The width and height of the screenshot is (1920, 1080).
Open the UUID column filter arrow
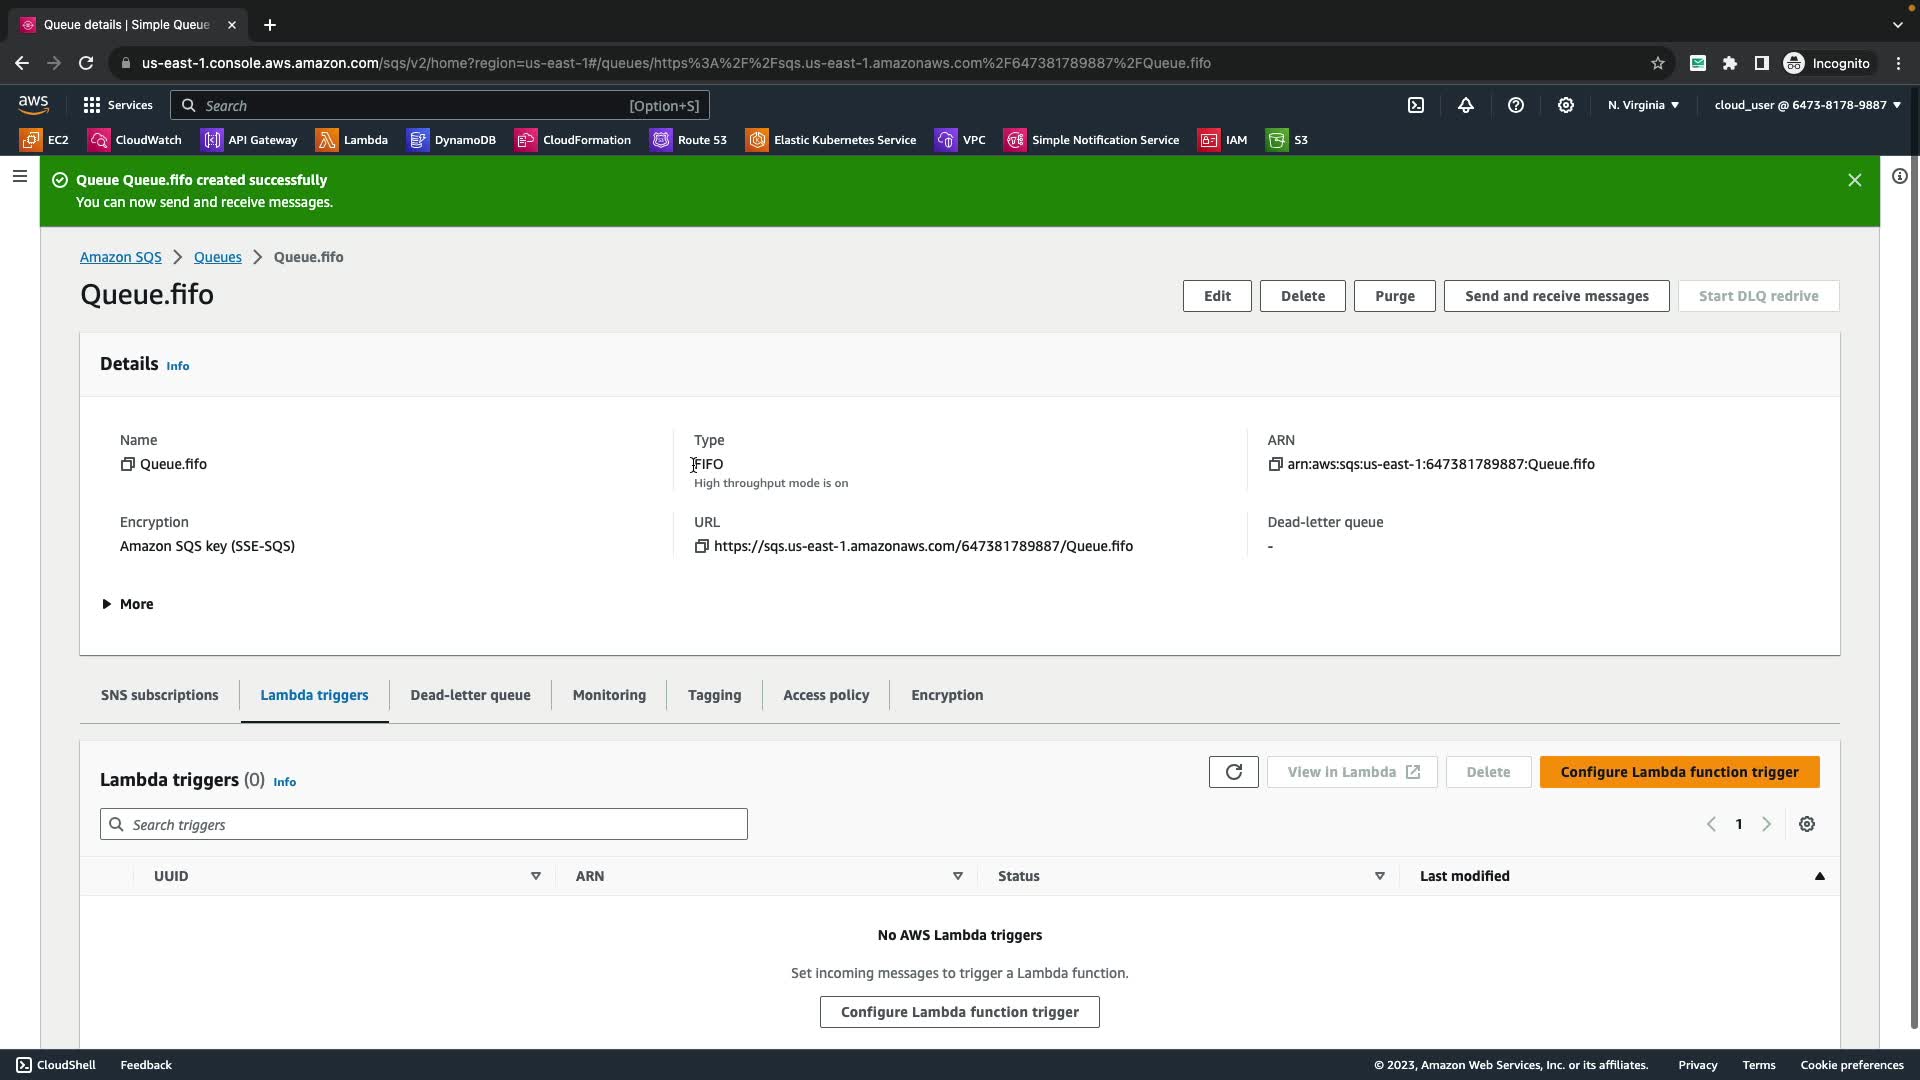coord(535,876)
